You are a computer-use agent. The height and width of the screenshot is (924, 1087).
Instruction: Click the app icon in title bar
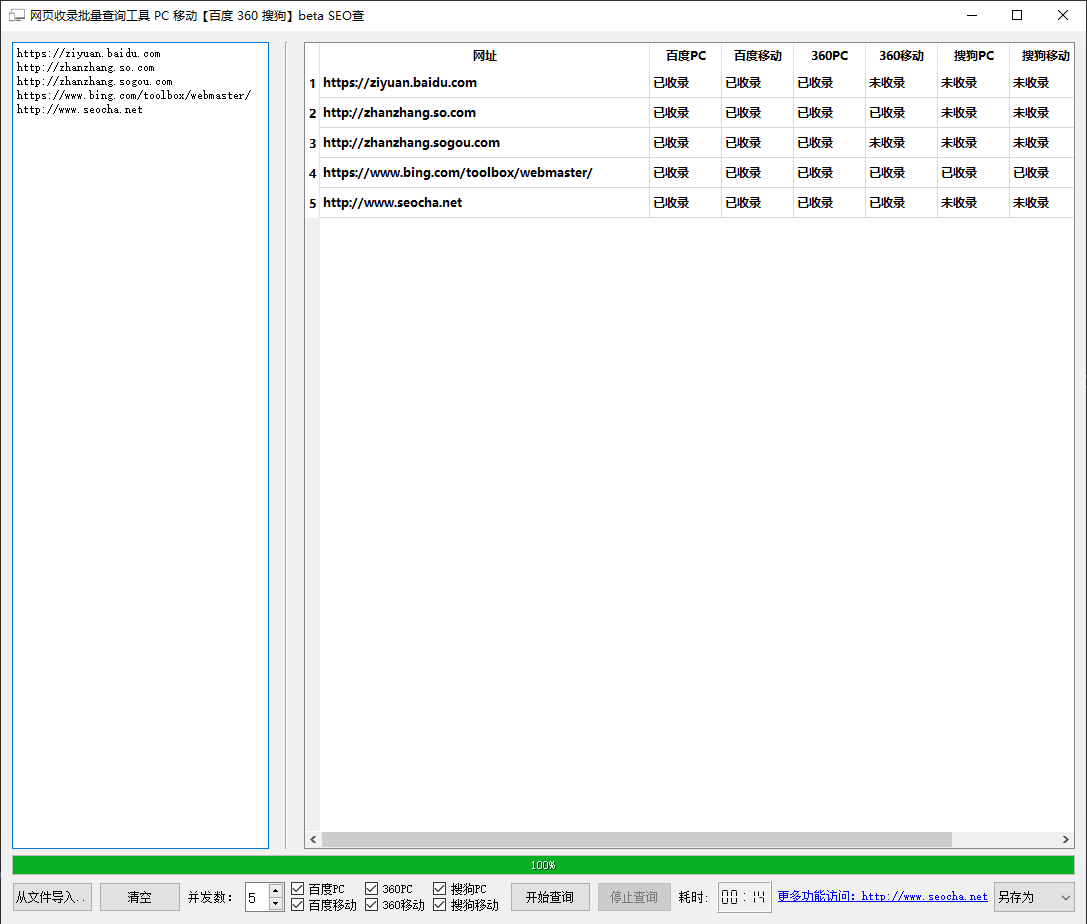tap(17, 15)
